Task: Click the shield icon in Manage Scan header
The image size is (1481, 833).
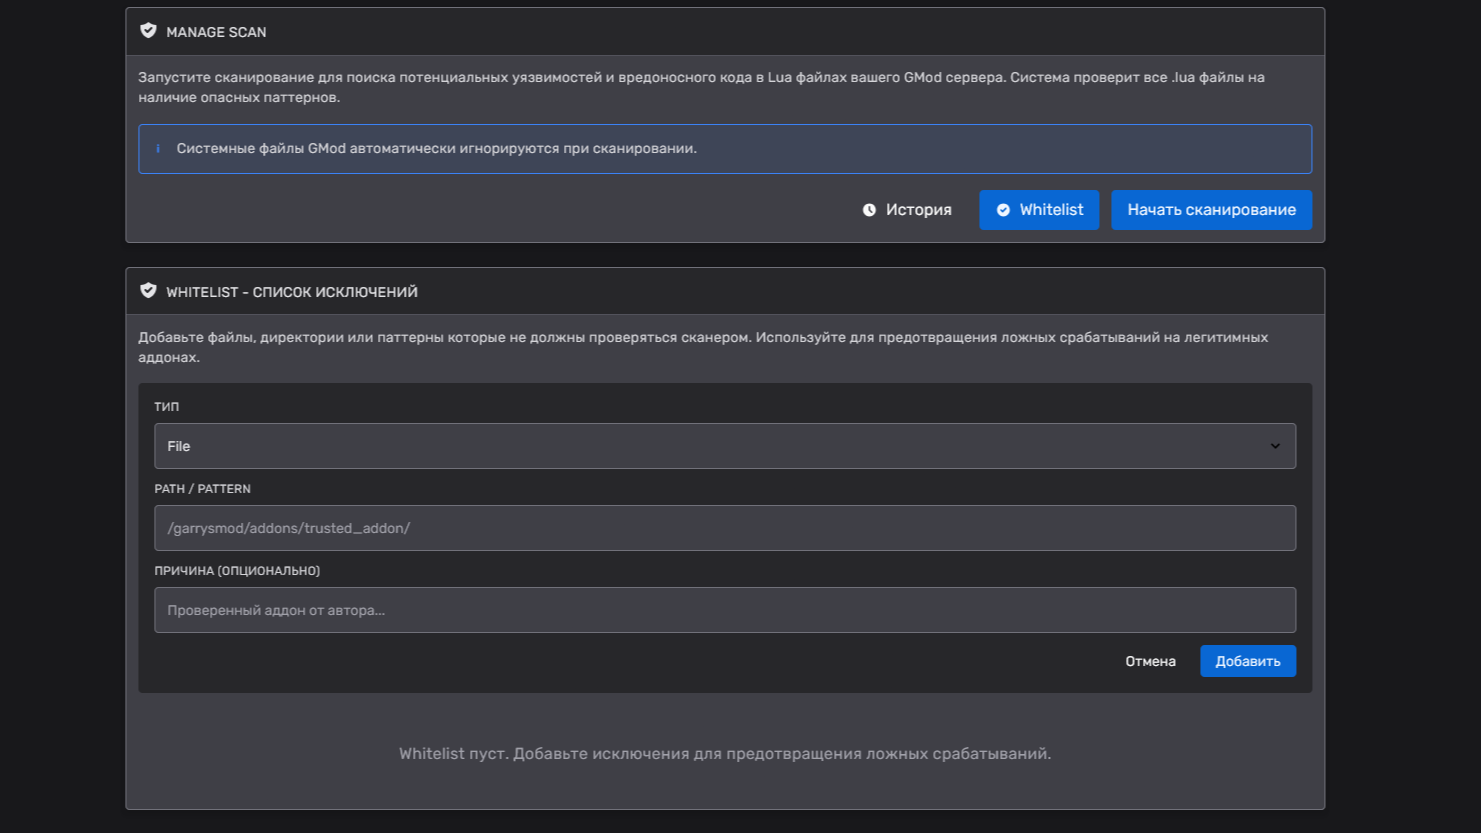Action: [x=148, y=31]
